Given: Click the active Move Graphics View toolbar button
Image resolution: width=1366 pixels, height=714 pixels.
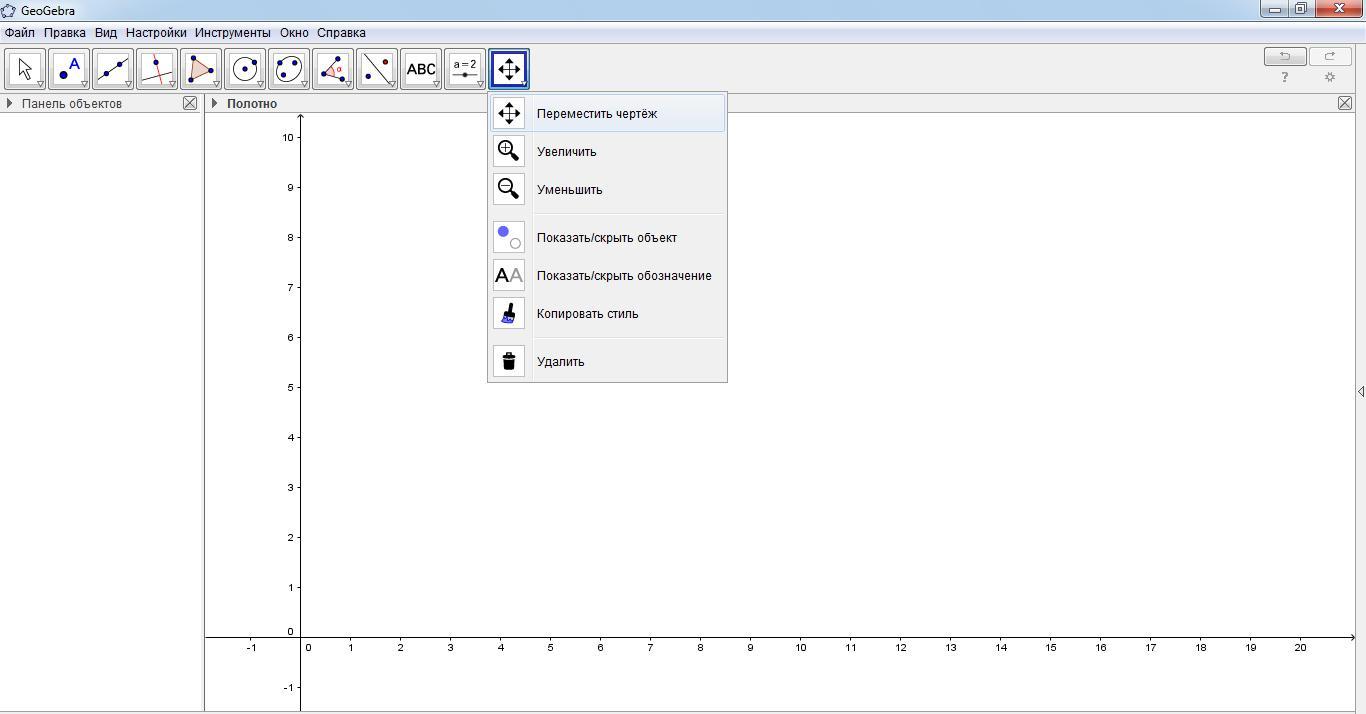Looking at the screenshot, I should point(509,69).
